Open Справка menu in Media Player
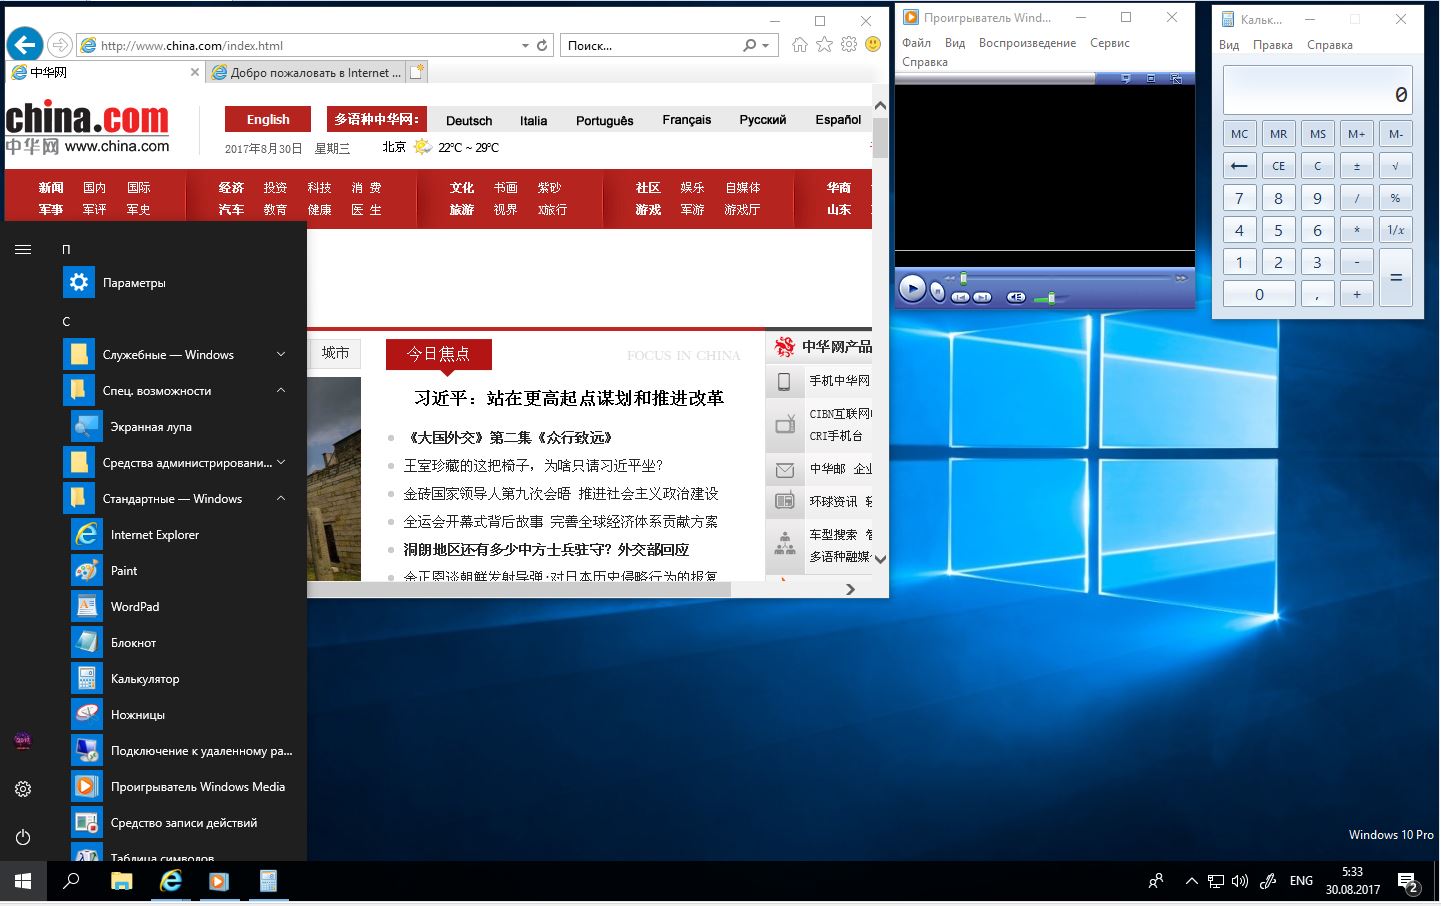 924,62
